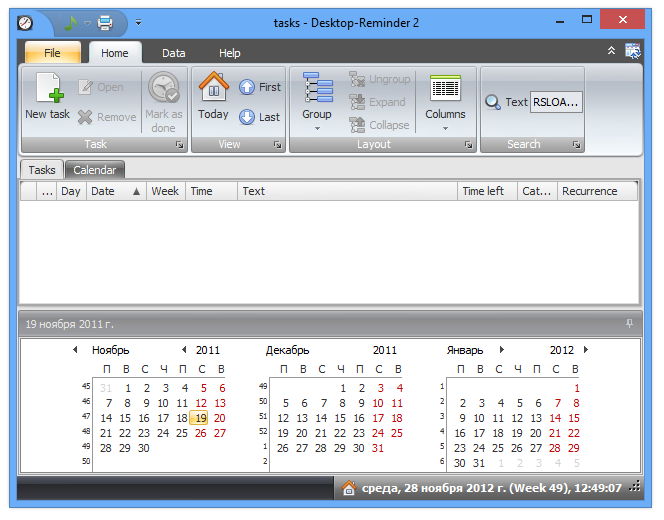Sort by the Day column header
This screenshot has height=520, width=664.
pos(71,191)
